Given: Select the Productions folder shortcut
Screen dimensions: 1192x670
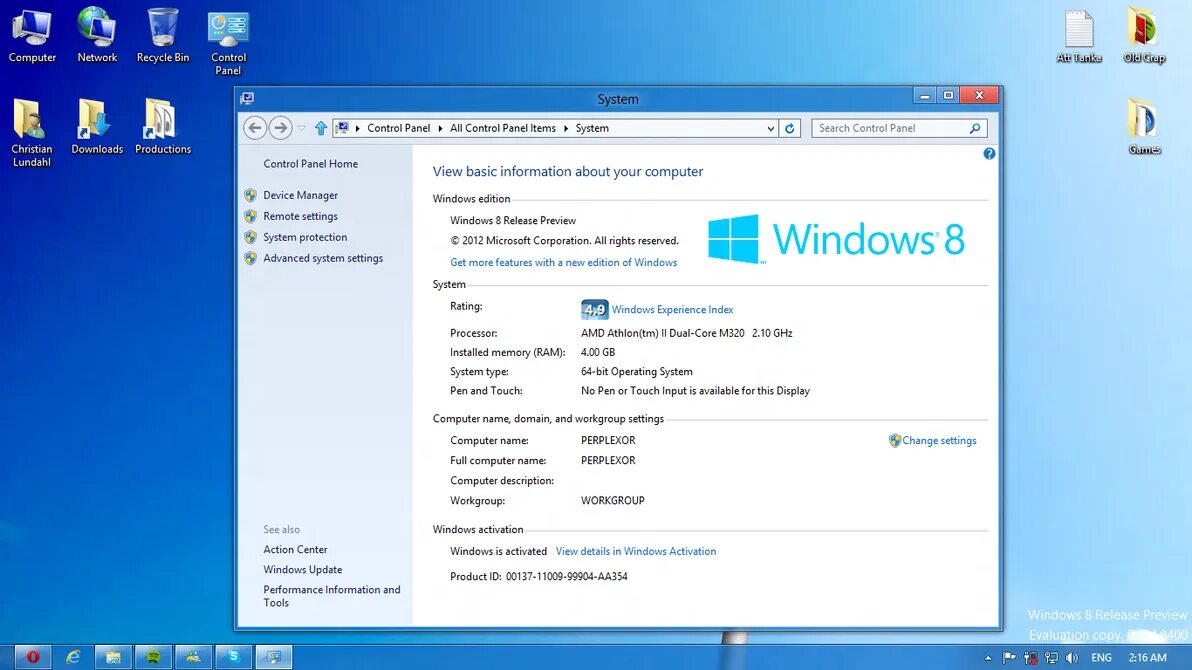Looking at the screenshot, I should click(163, 126).
